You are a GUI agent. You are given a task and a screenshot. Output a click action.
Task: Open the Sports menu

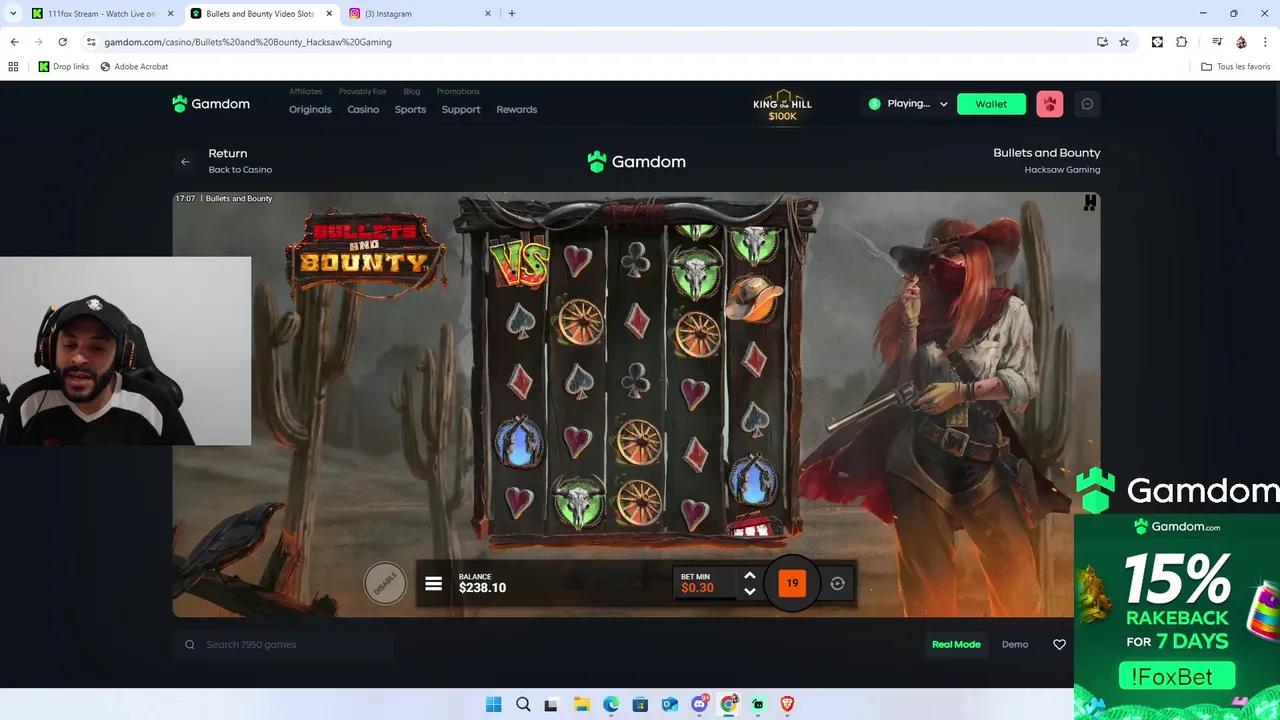[x=410, y=110]
